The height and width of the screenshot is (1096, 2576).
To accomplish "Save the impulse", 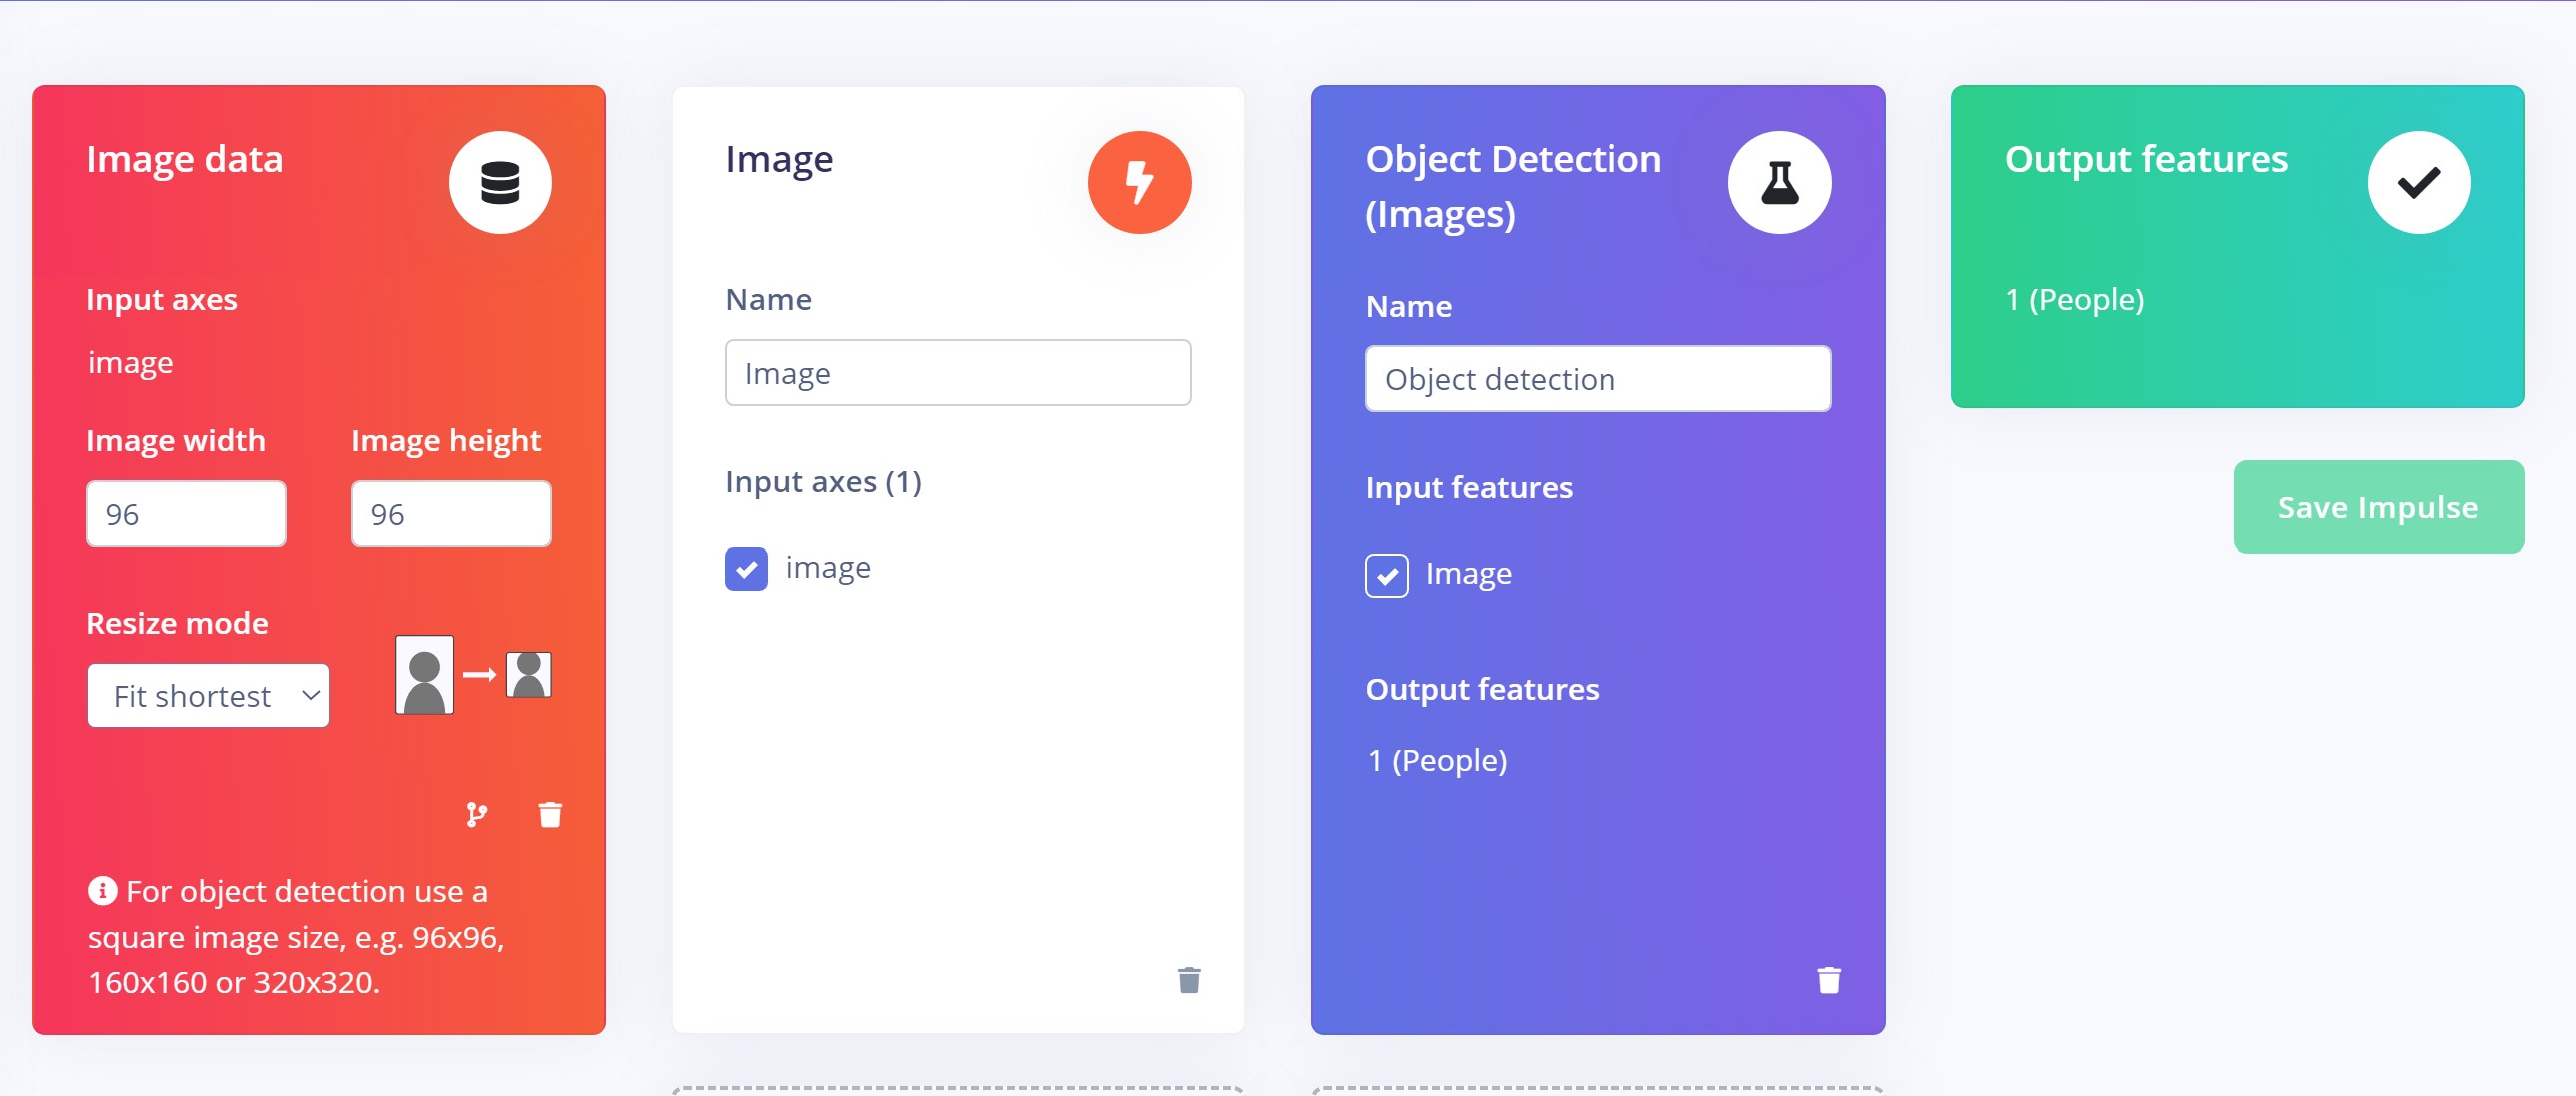I will pyautogui.click(x=2378, y=507).
